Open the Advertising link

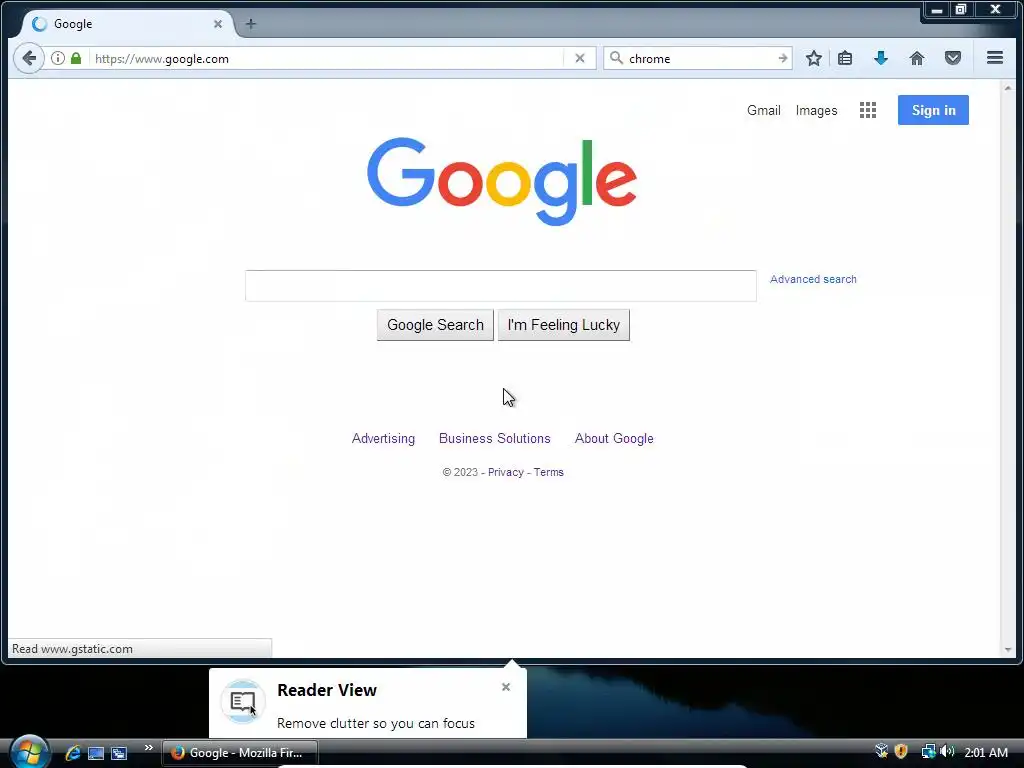383,438
